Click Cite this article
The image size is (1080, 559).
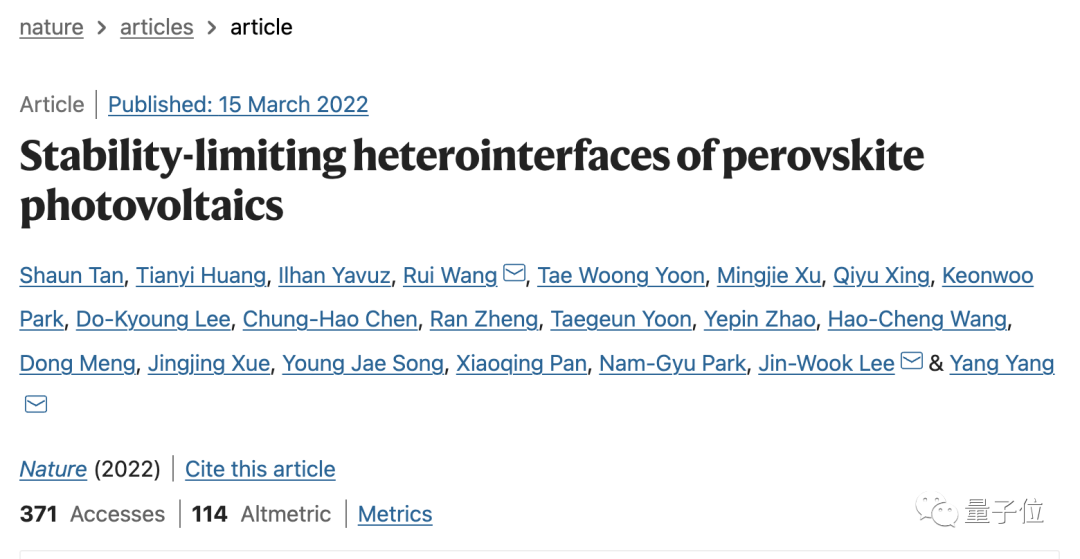point(260,470)
